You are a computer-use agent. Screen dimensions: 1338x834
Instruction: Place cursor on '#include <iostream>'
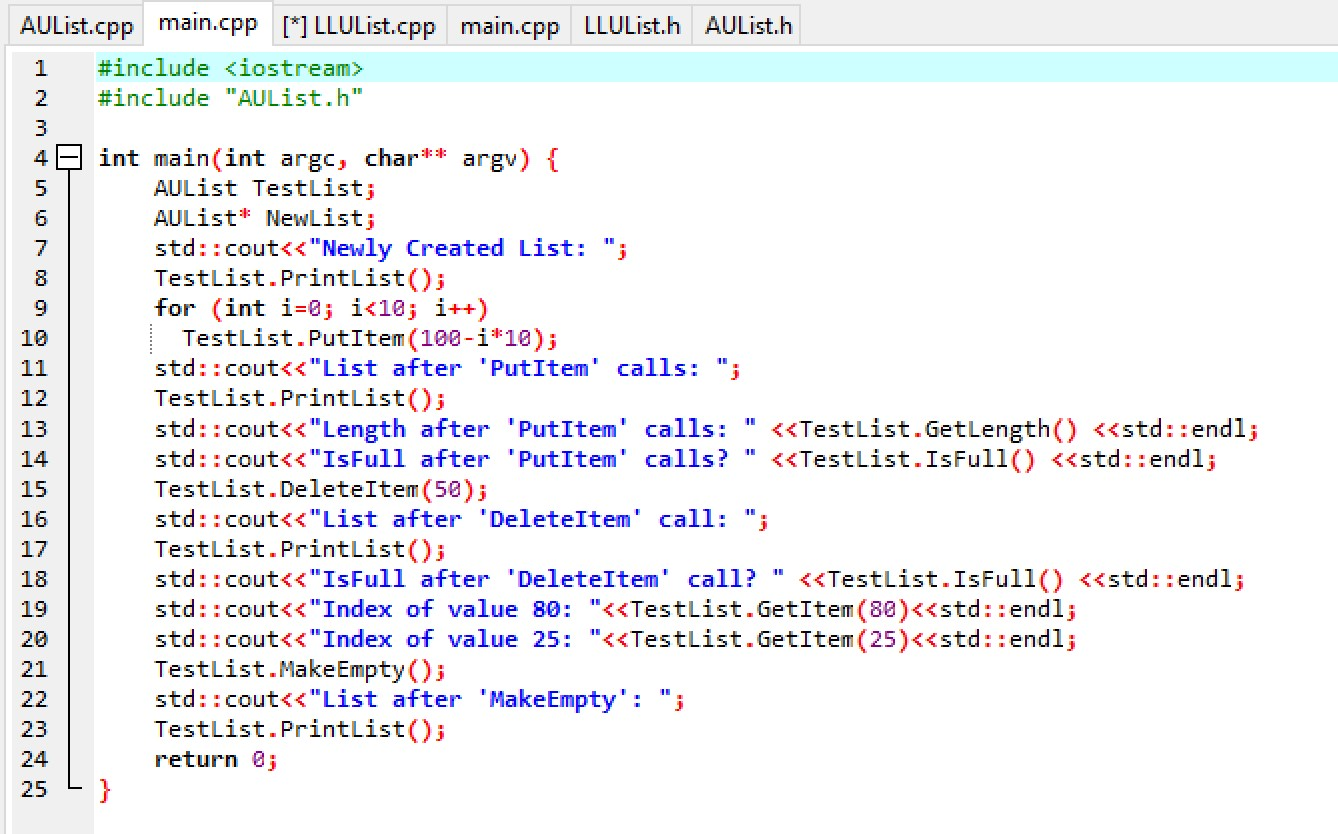coord(231,68)
